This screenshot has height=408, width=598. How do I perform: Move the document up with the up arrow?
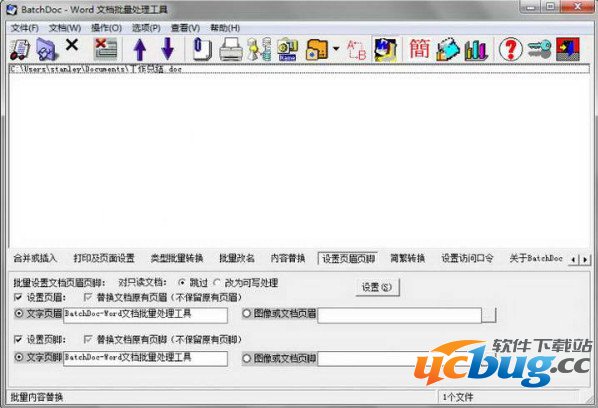(x=140, y=49)
